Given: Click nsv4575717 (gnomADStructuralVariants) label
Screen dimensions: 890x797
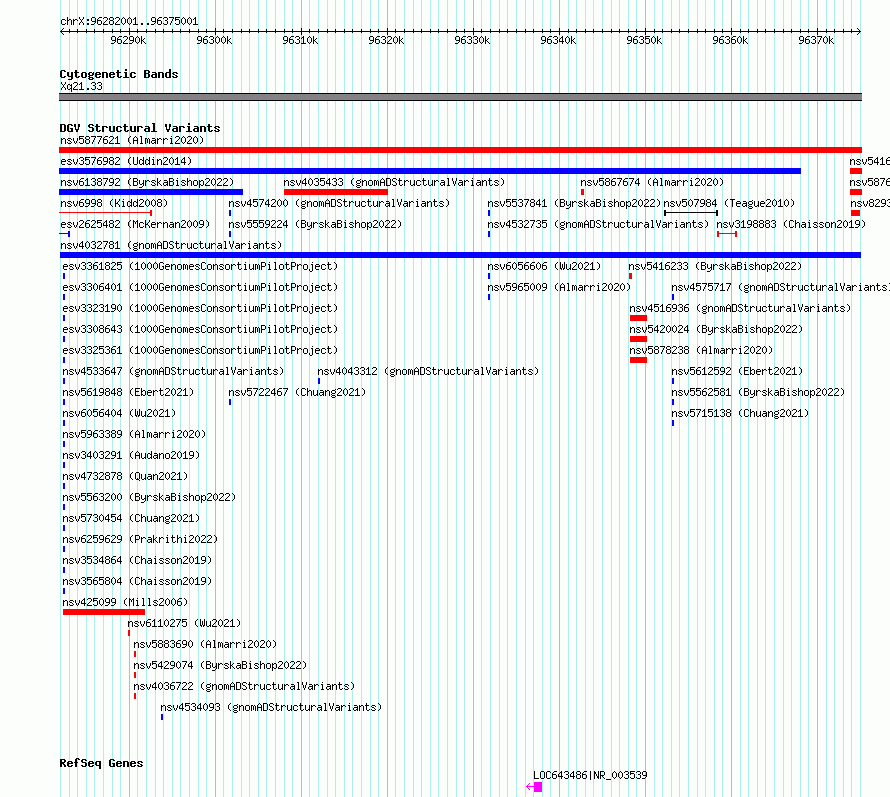Looking at the screenshot, I should (x=780, y=287).
